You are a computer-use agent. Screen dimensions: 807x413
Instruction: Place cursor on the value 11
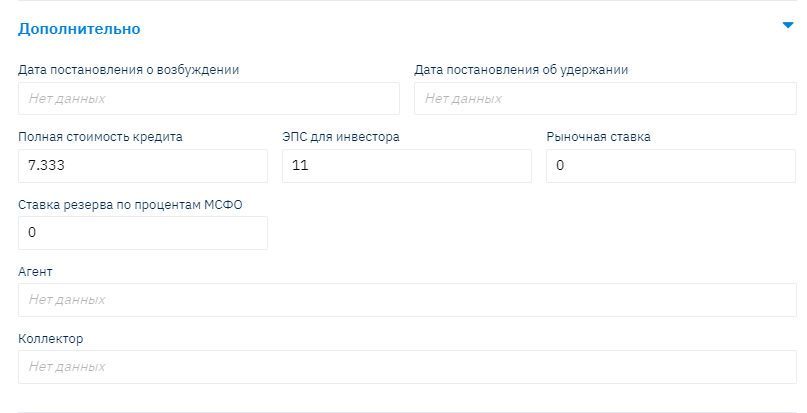[x=299, y=166]
